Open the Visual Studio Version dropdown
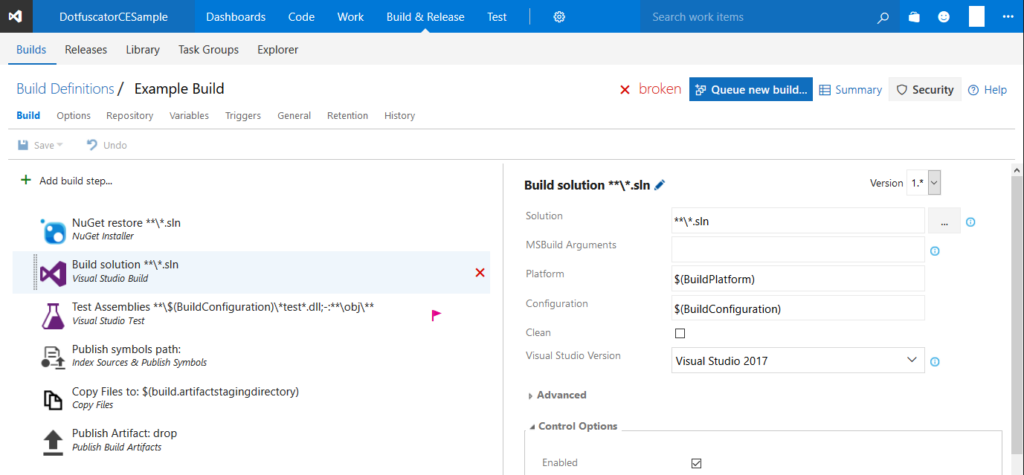 [x=797, y=360]
